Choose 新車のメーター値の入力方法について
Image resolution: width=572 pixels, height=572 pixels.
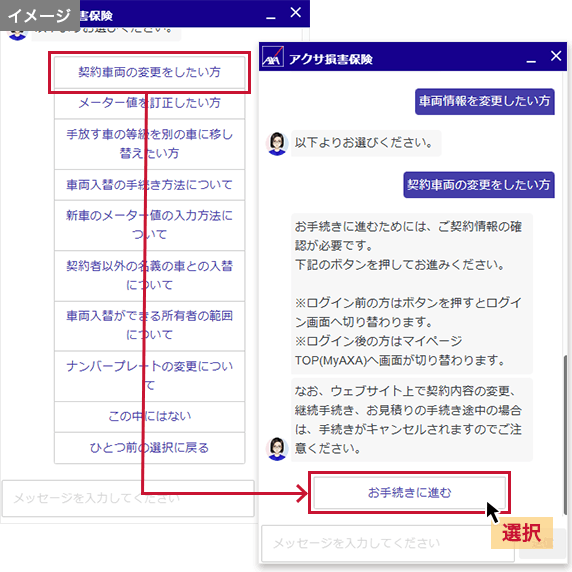[x=150, y=225]
